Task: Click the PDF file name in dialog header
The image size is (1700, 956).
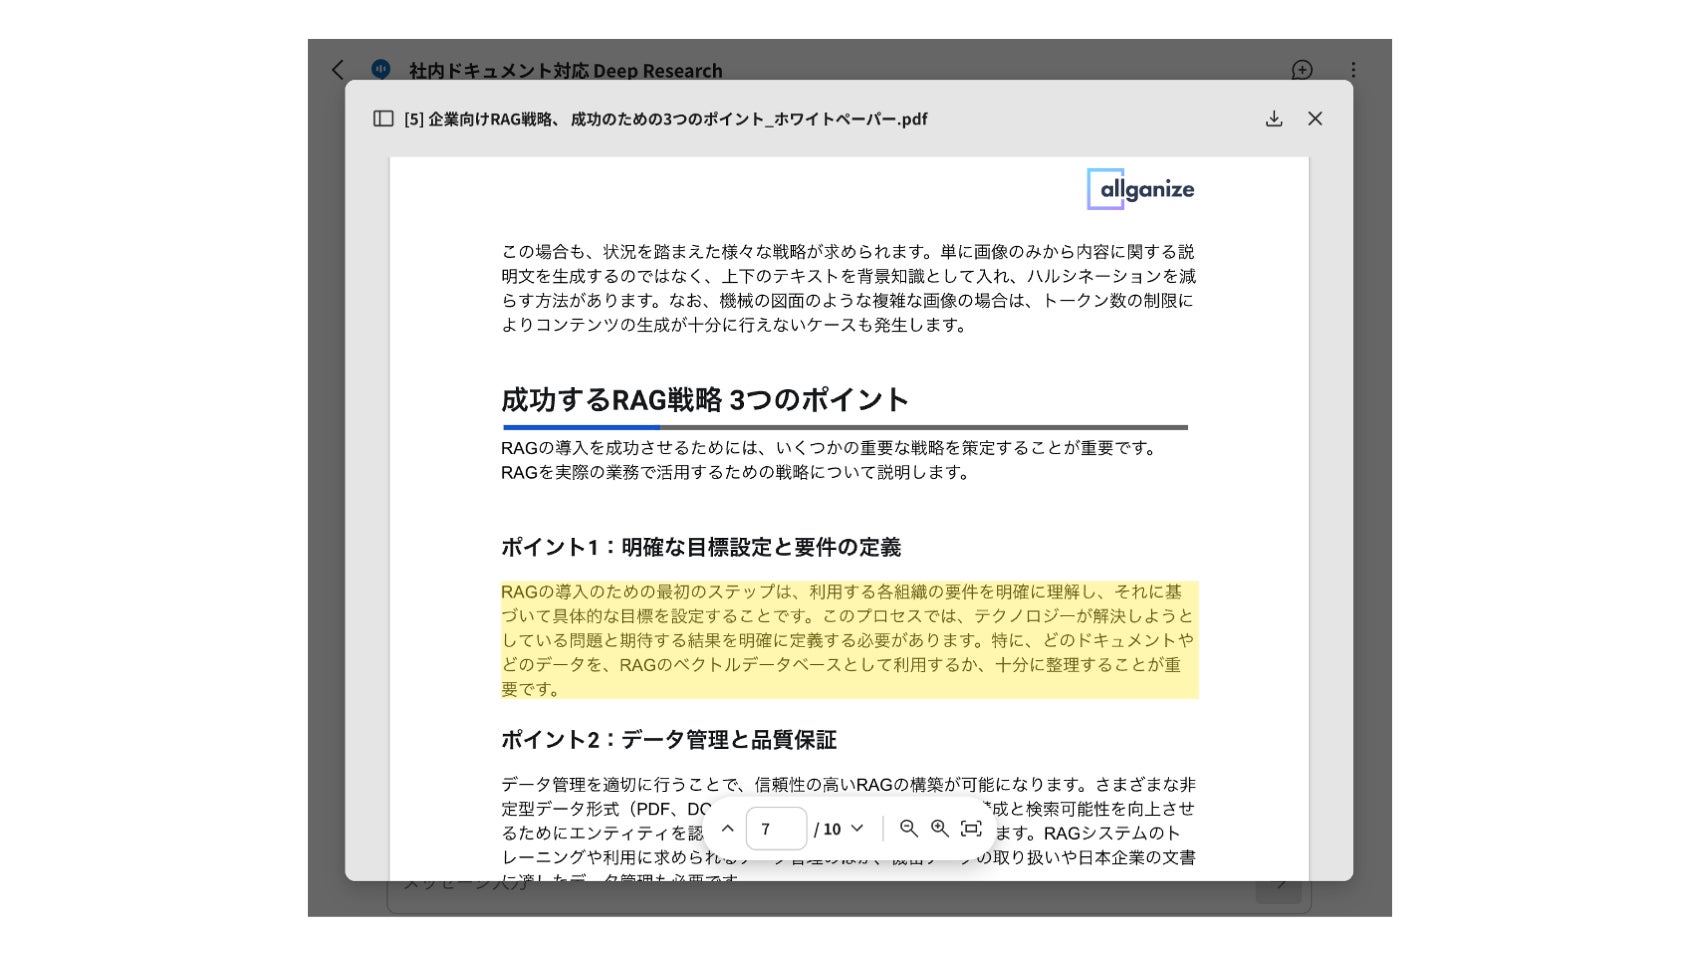Action: click(x=665, y=119)
